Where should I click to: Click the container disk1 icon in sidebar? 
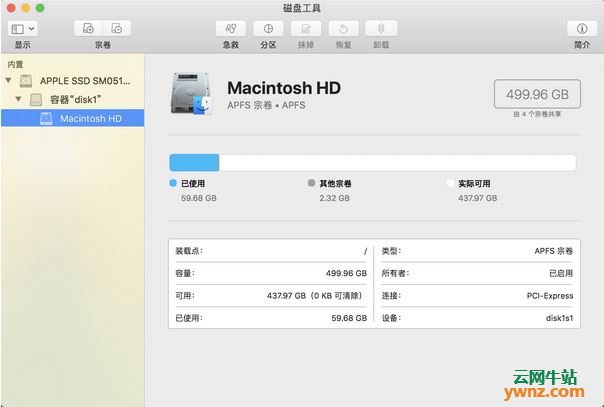(x=36, y=100)
